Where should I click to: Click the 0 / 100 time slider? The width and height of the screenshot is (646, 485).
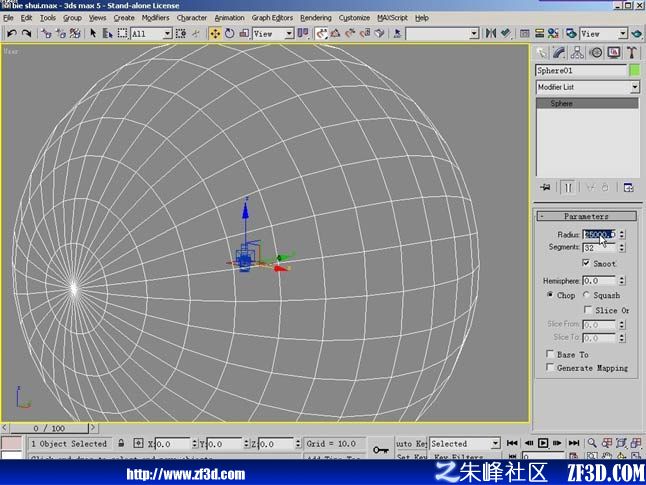click(x=49, y=428)
